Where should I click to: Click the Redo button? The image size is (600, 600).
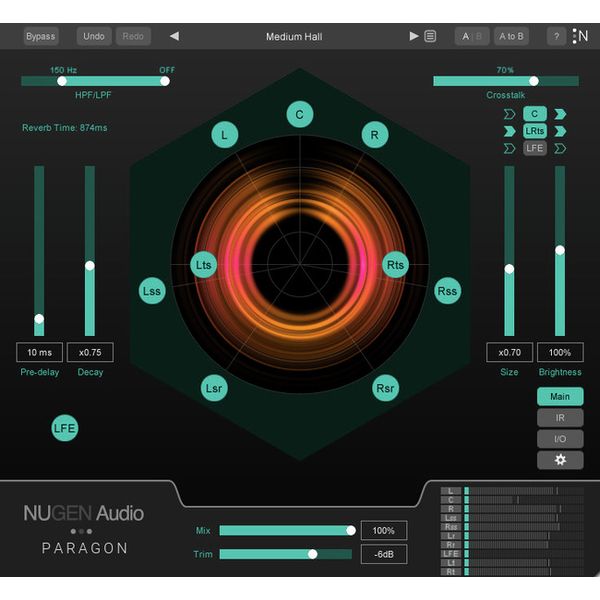pos(133,36)
